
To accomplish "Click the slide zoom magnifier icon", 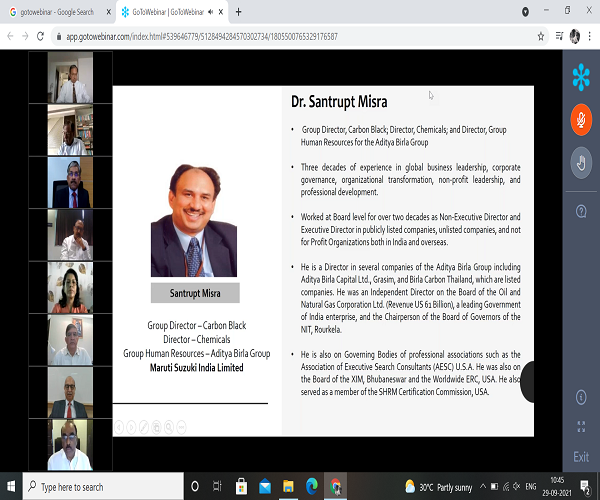I will pyautogui.click(x=169, y=427).
